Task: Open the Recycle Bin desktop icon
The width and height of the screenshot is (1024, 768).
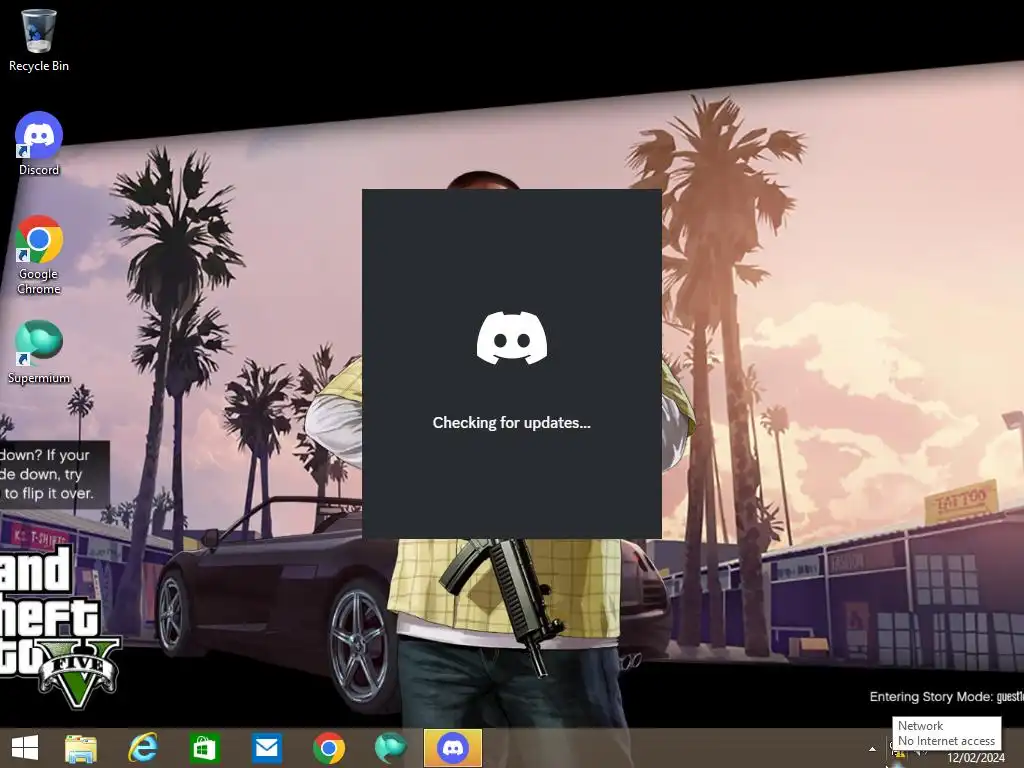Action: [x=39, y=39]
